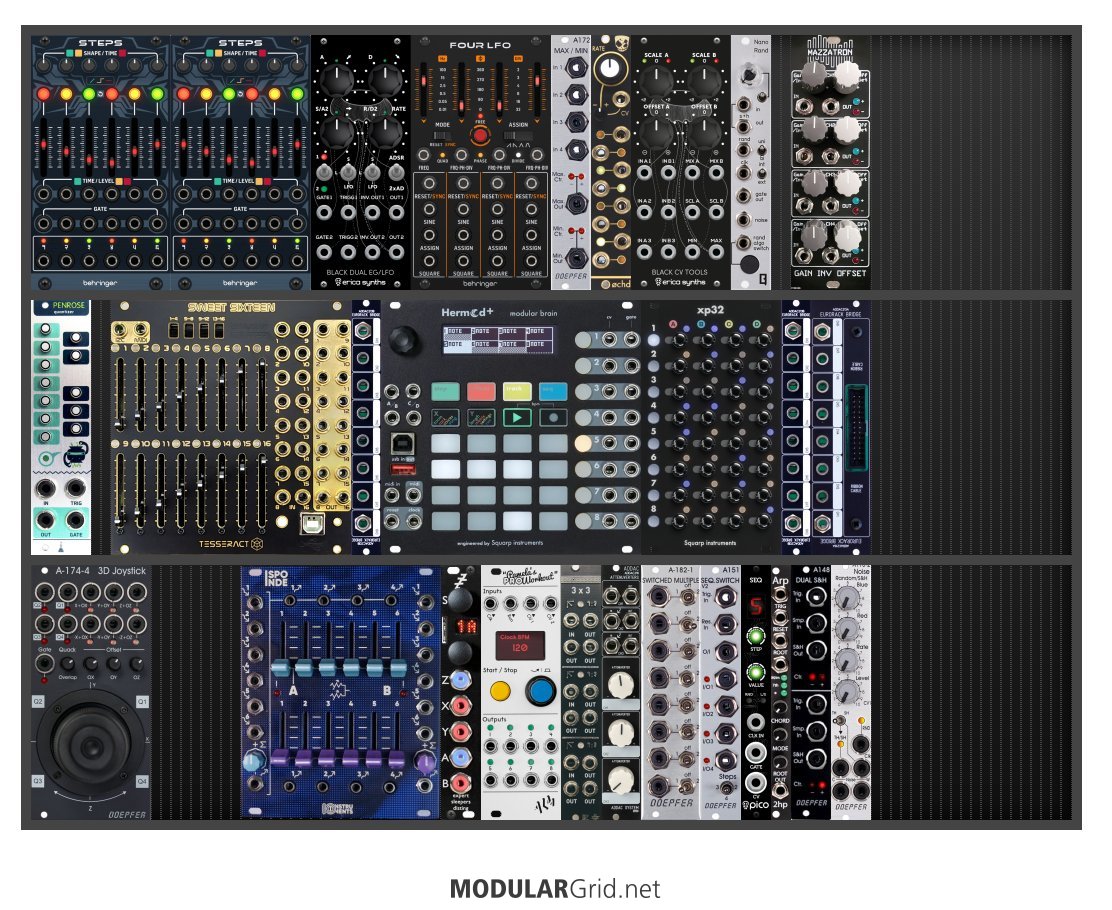Select row 1 button on xp32
This screenshot has width=1112, height=910.
(653, 340)
